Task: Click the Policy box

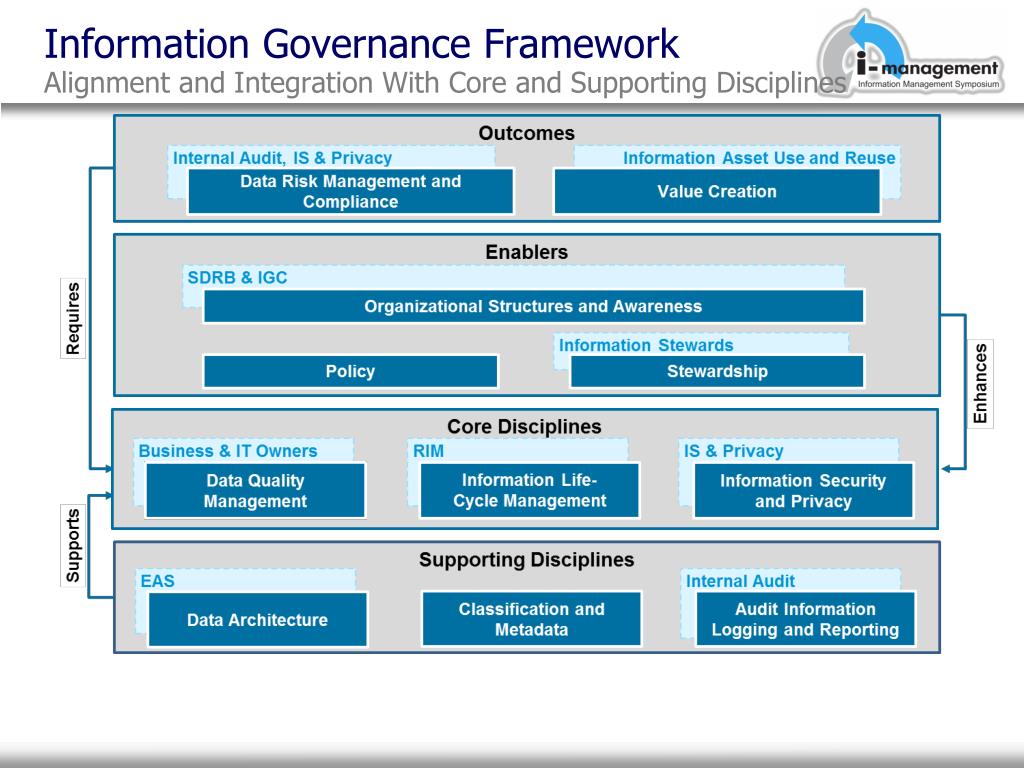Action: [351, 372]
